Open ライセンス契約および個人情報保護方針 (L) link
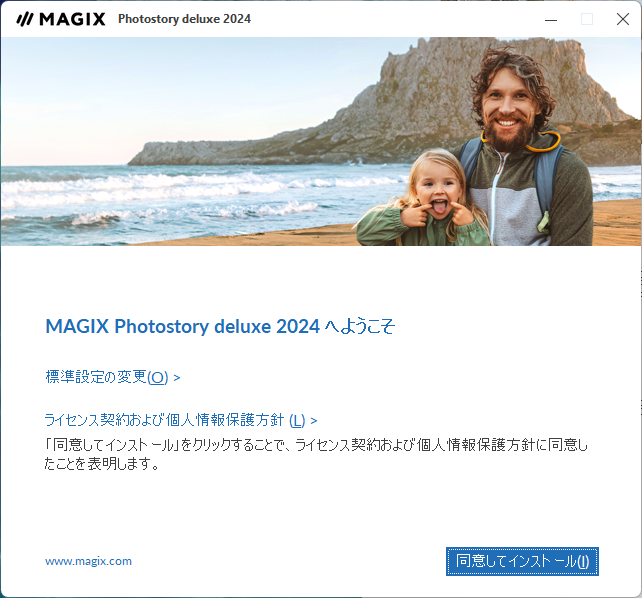Viewport: 642px width, 598px height. click(175, 420)
